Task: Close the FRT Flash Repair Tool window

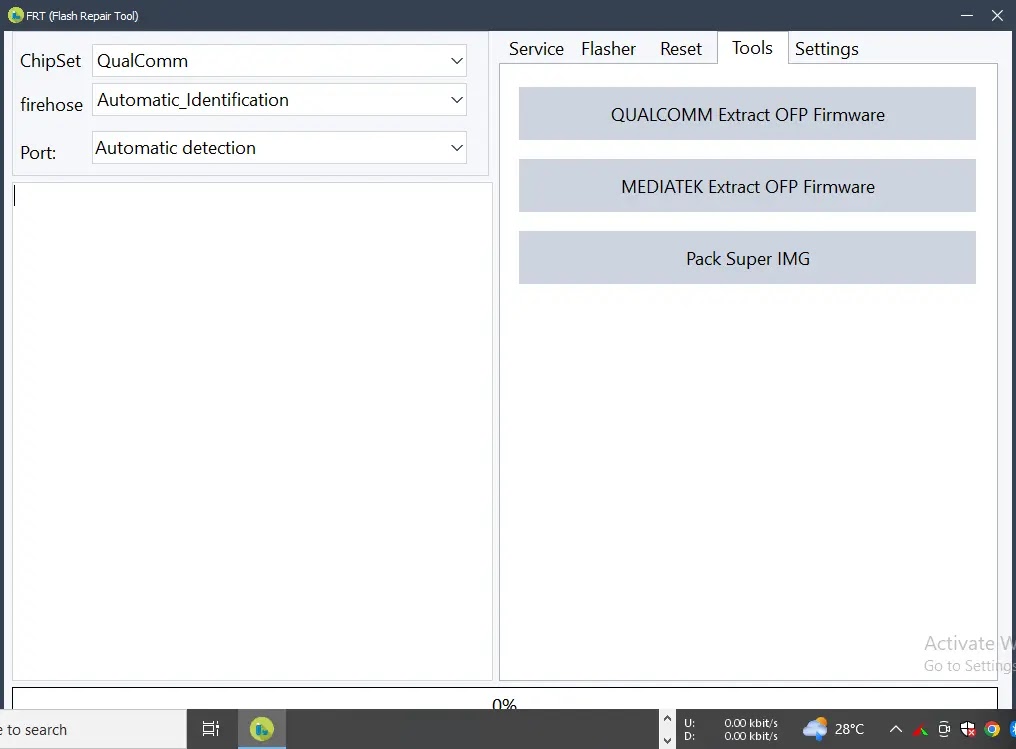Action: tap(997, 15)
